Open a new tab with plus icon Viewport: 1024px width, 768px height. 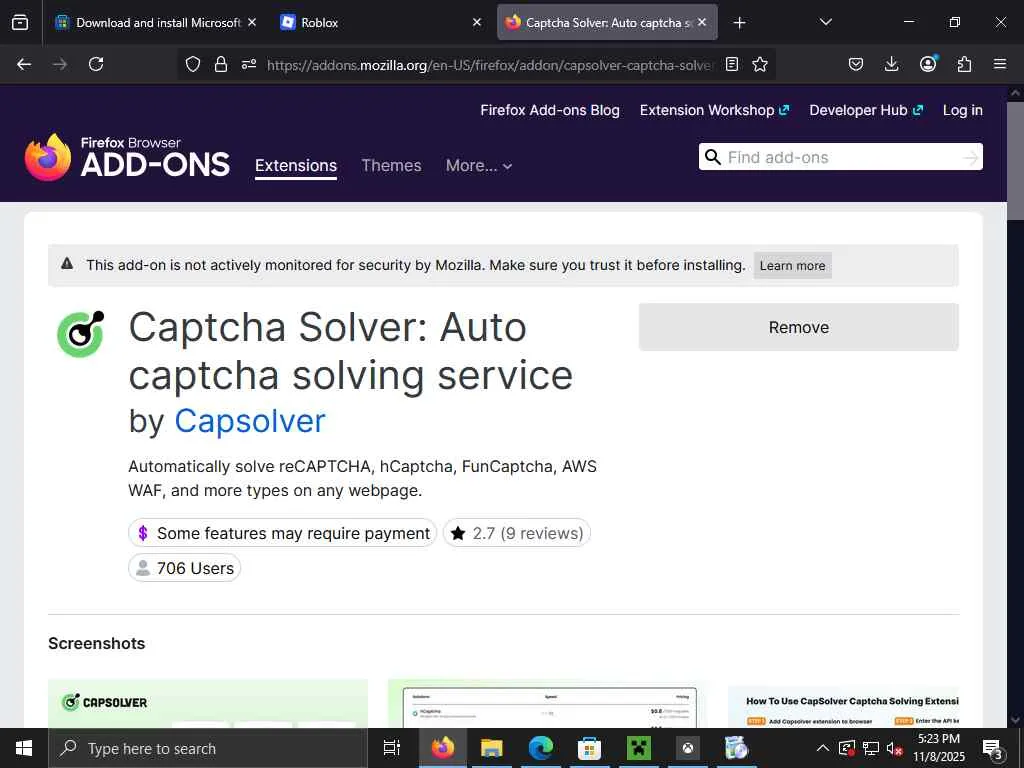pos(739,23)
